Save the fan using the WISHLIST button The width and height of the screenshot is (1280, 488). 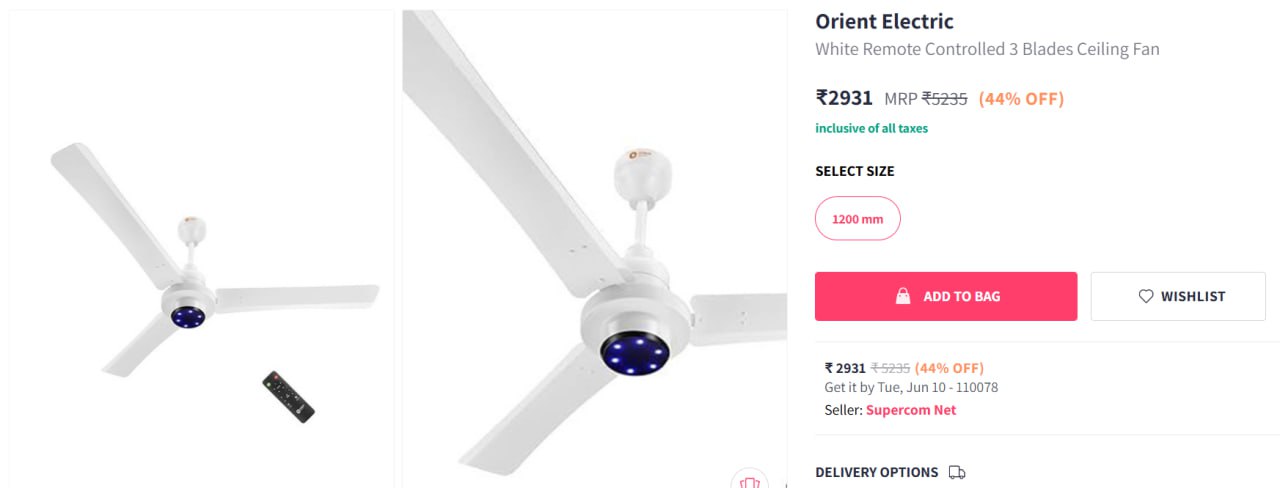(x=1178, y=296)
